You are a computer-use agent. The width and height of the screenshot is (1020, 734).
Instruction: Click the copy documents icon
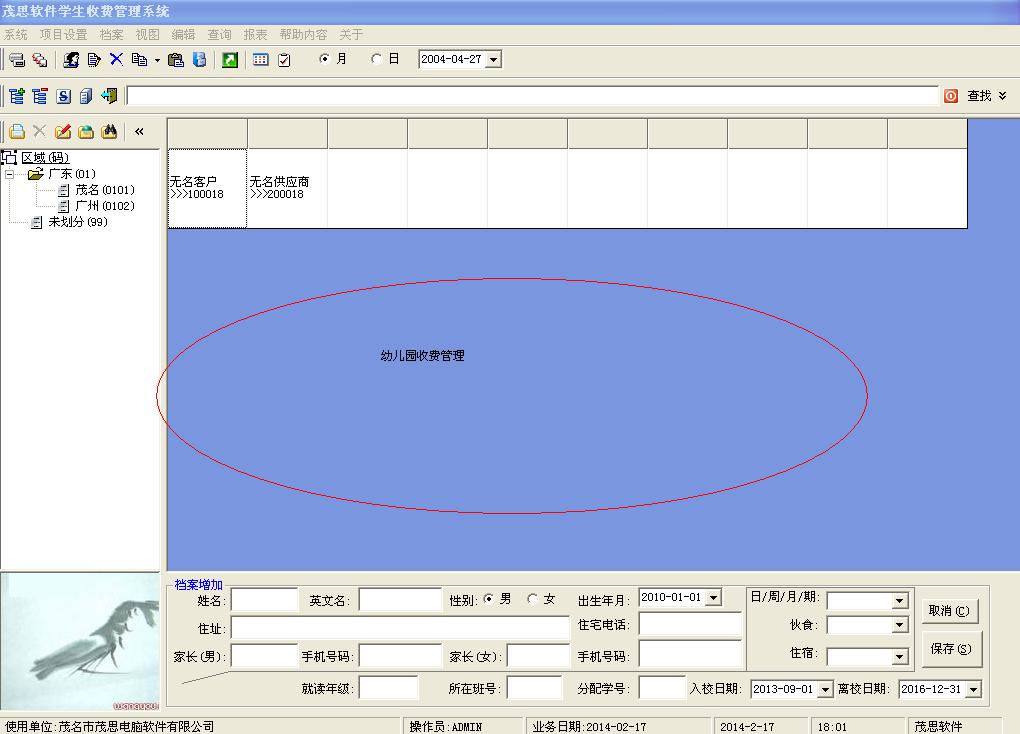tap(139, 60)
